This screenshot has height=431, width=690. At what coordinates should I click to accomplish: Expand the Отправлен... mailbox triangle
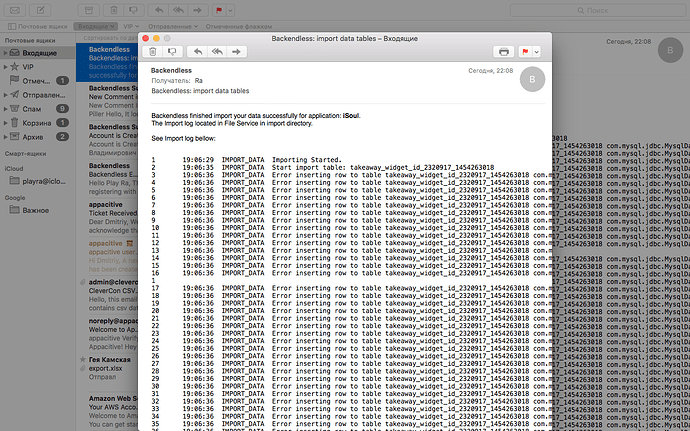(x=5, y=95)
